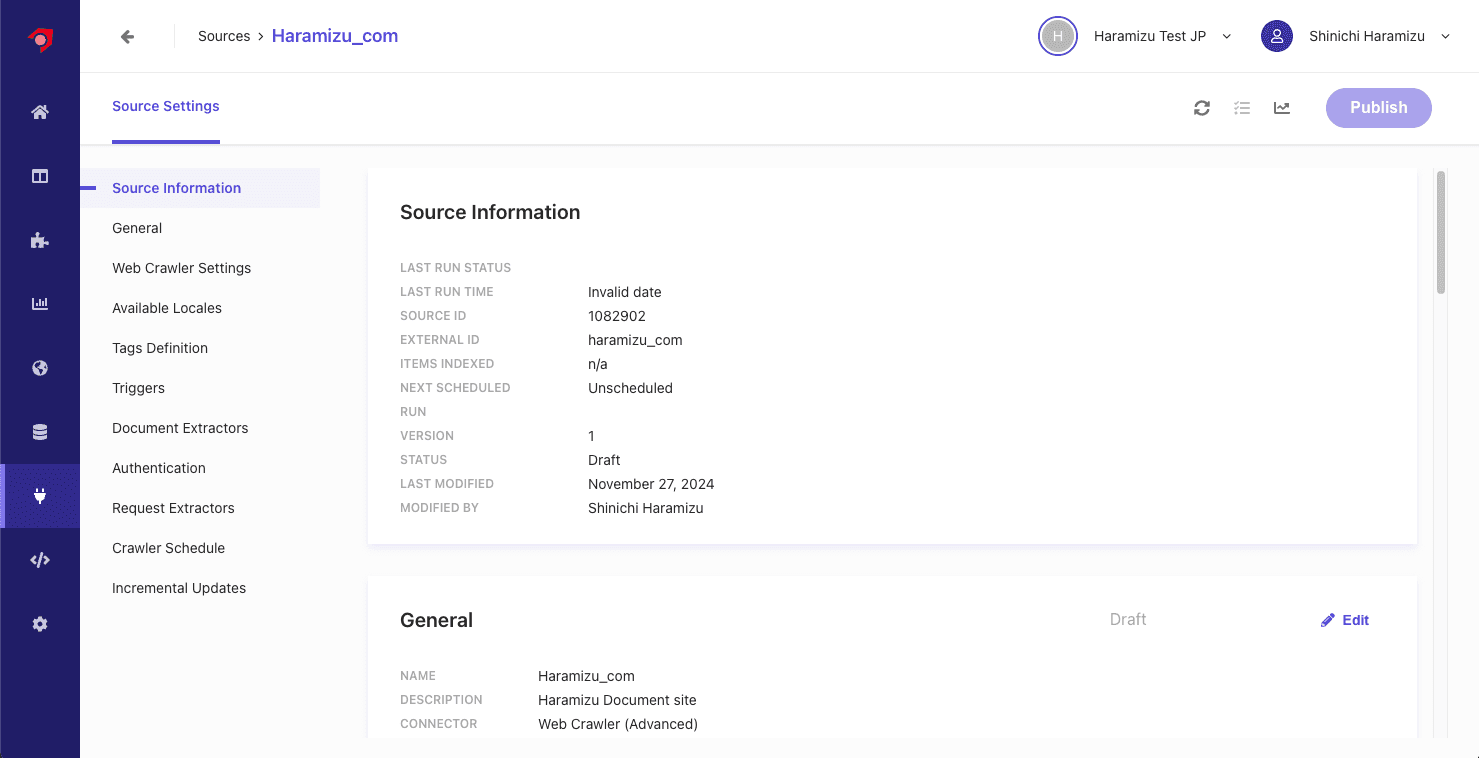Go back using the left arrow
This screenshot has height=758, width=1479.
click(x=127, y=37)
